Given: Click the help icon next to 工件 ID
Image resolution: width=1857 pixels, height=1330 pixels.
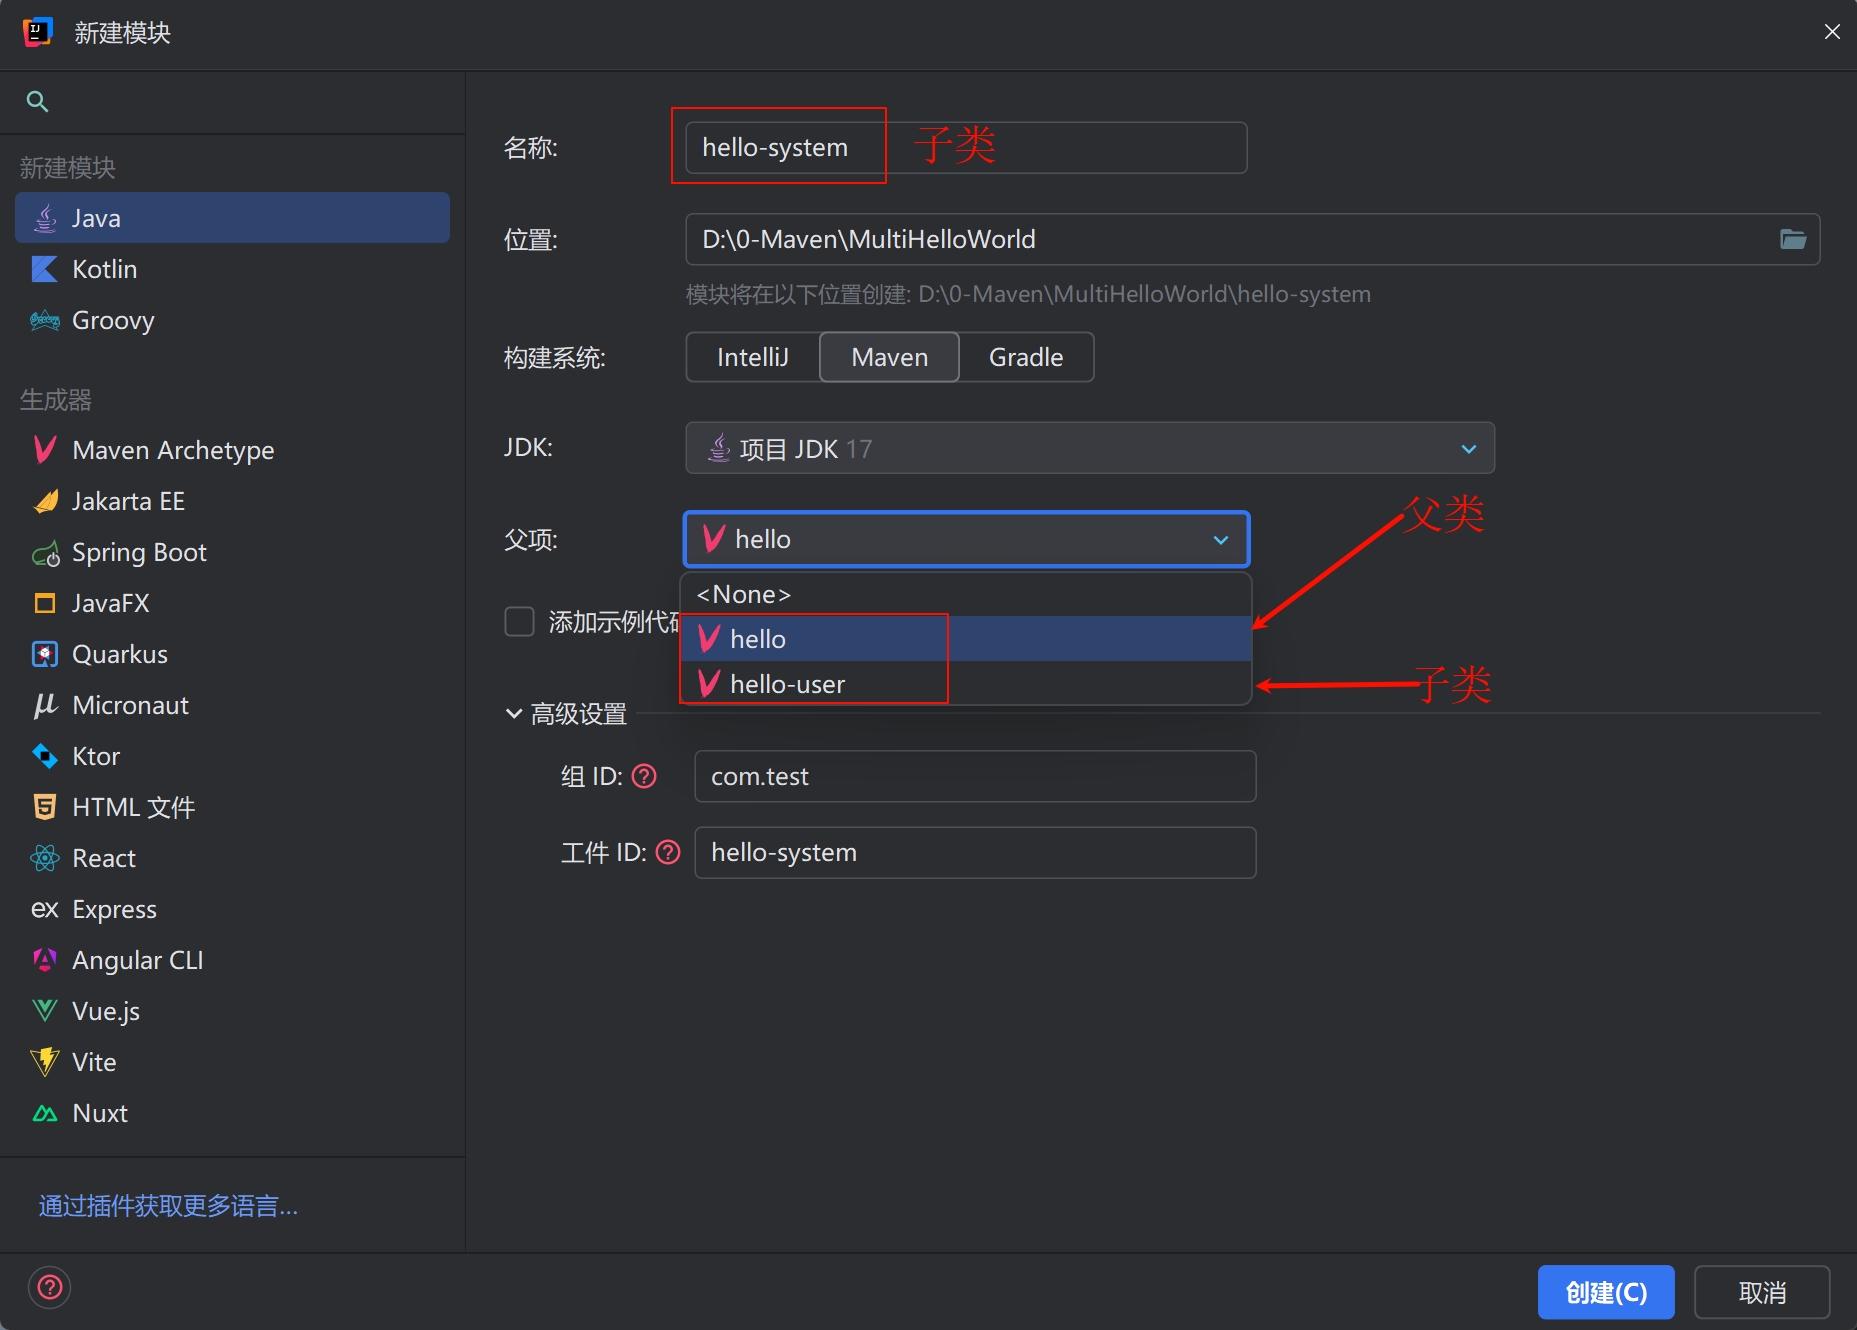Looking at the screenshot, I should click(x=668, y=852).
